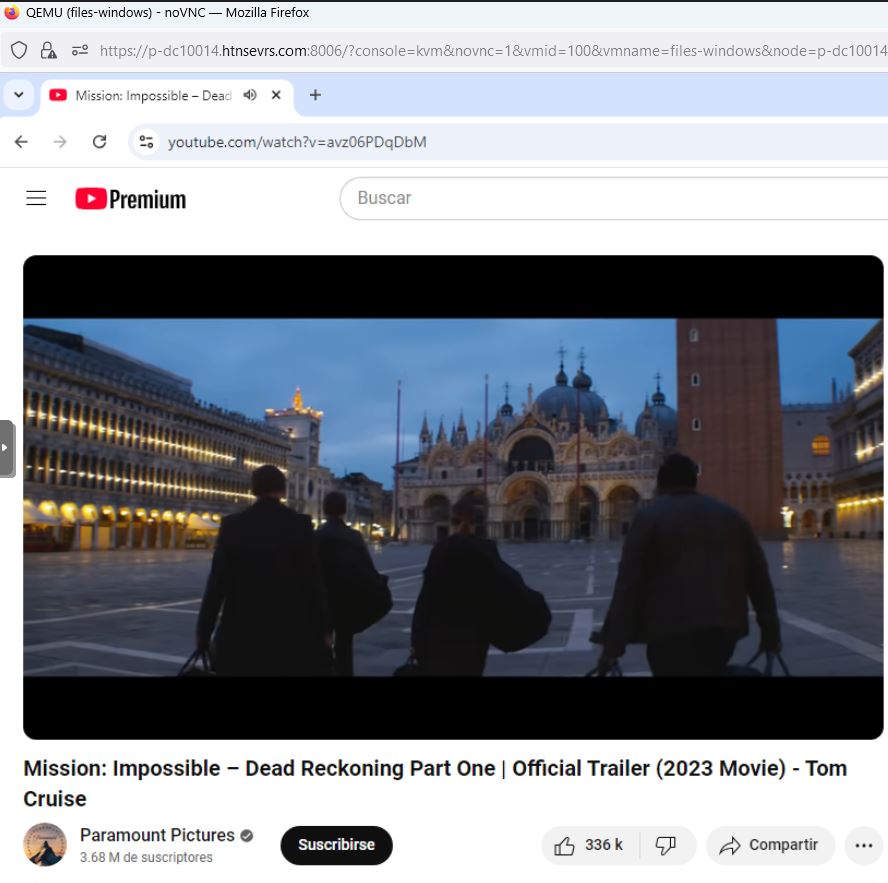
Task: Click the video player to pause playback
Action: coord(453,497)
